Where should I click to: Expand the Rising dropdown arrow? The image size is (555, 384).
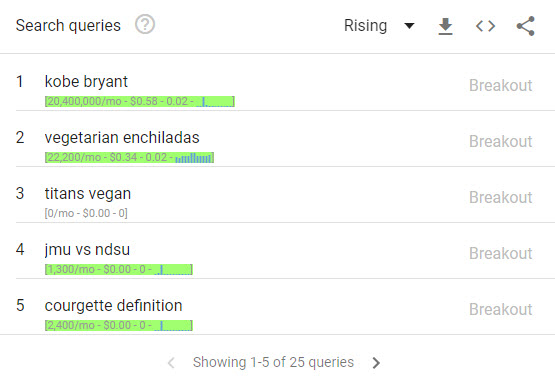tap(409, 26)
